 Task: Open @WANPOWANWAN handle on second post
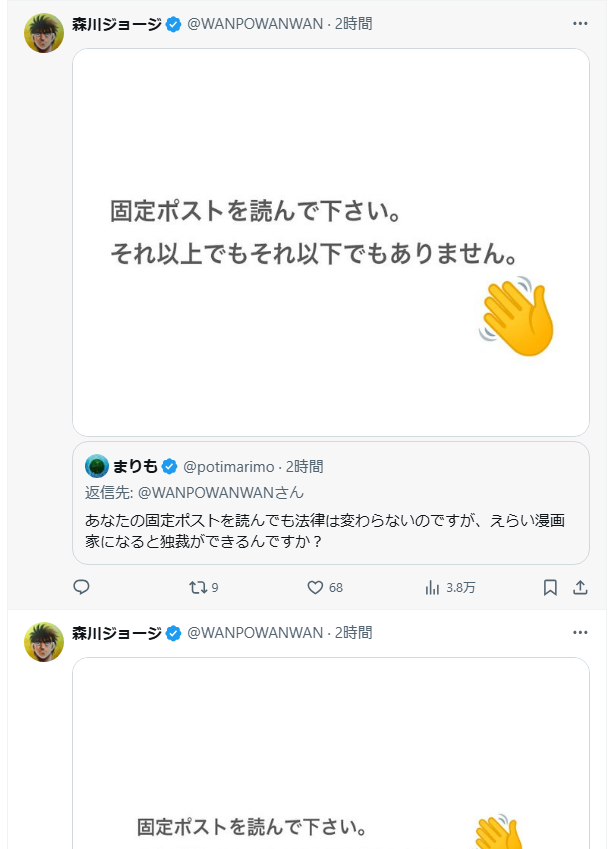coord(255,632)
